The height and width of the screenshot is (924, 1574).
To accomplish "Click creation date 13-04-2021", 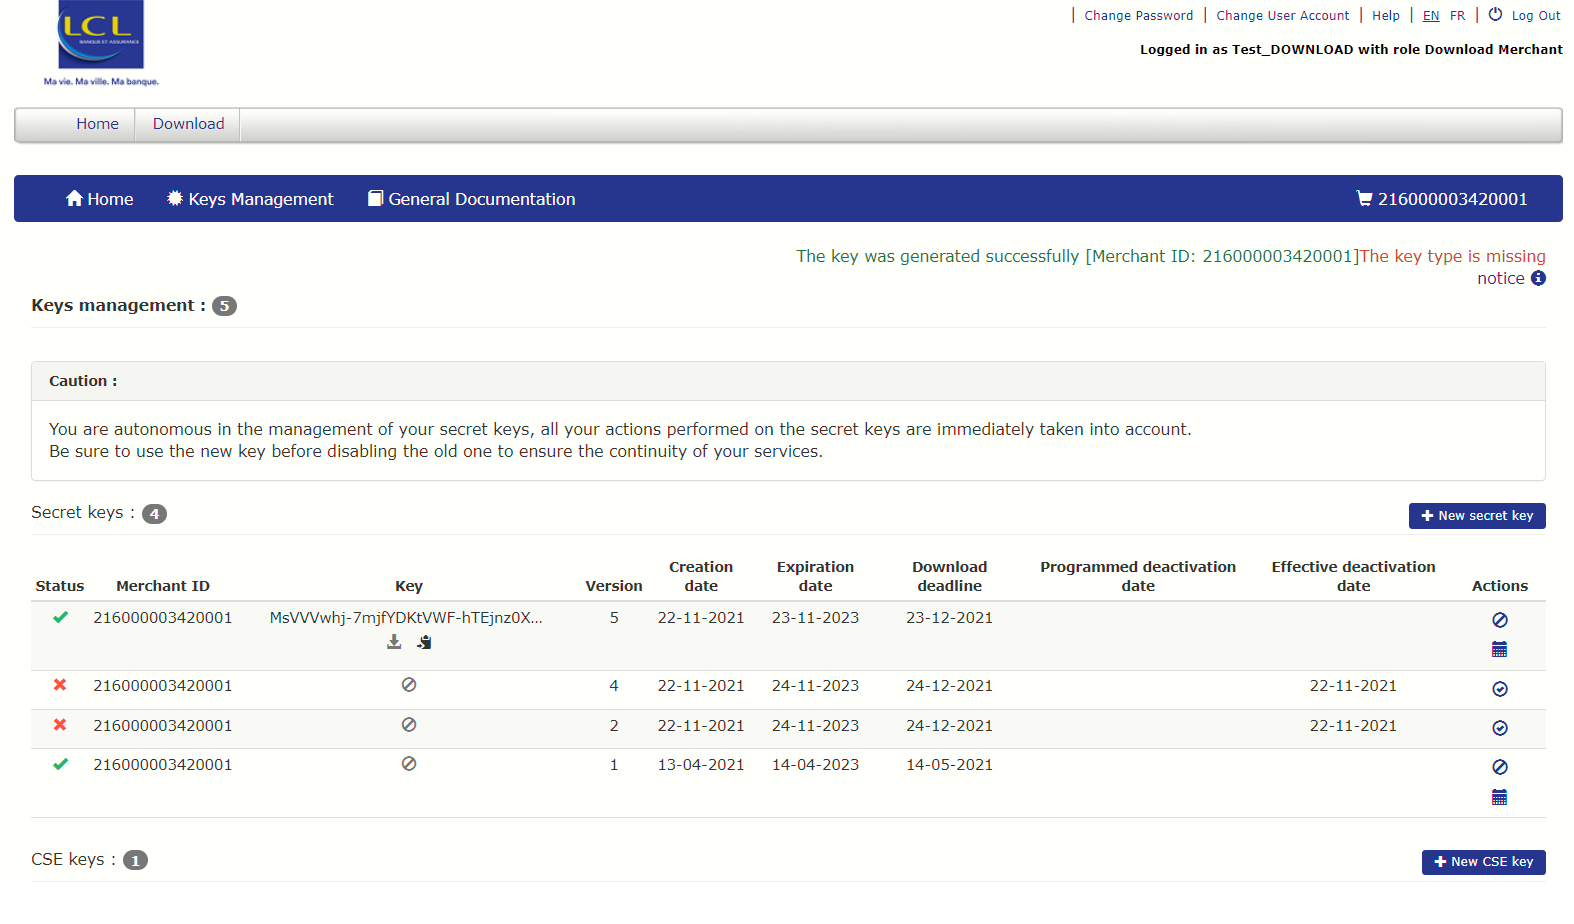I will coord(701,765).
